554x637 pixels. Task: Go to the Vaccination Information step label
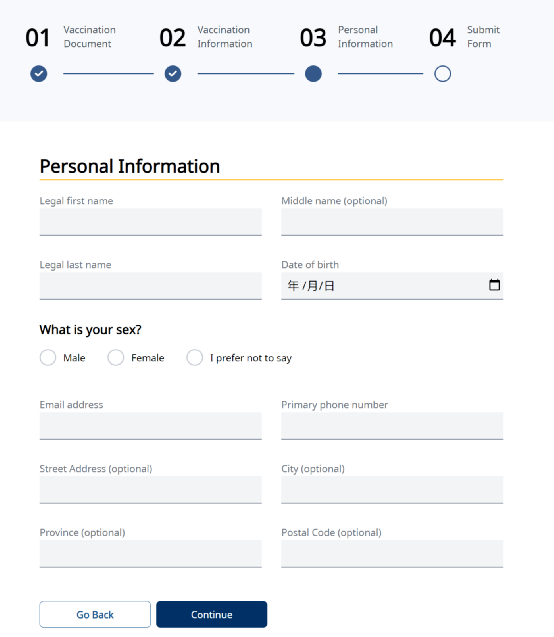[225, 37]
